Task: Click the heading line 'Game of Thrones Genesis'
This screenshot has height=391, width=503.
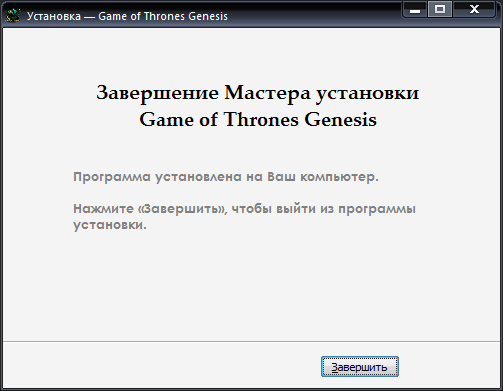Action: point(258,119)
